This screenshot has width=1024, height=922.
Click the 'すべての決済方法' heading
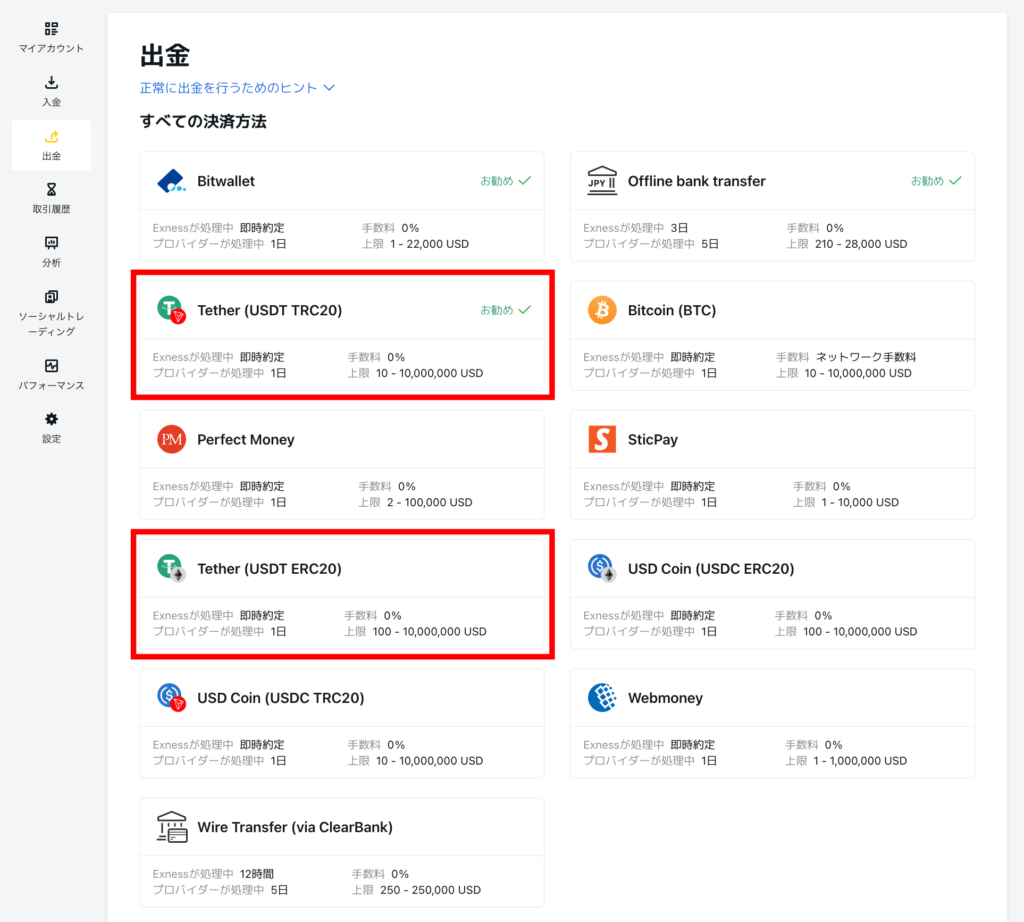(x=203, y=122)
